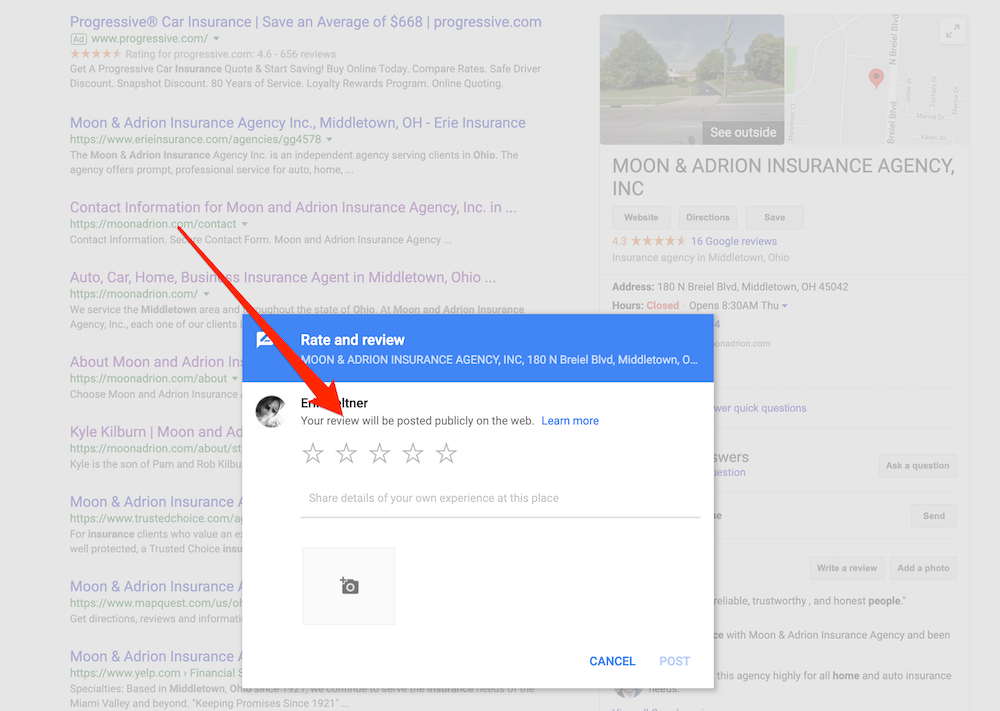
Task: Open the MapQuest Moon & Adrion result
Action: 156,586
